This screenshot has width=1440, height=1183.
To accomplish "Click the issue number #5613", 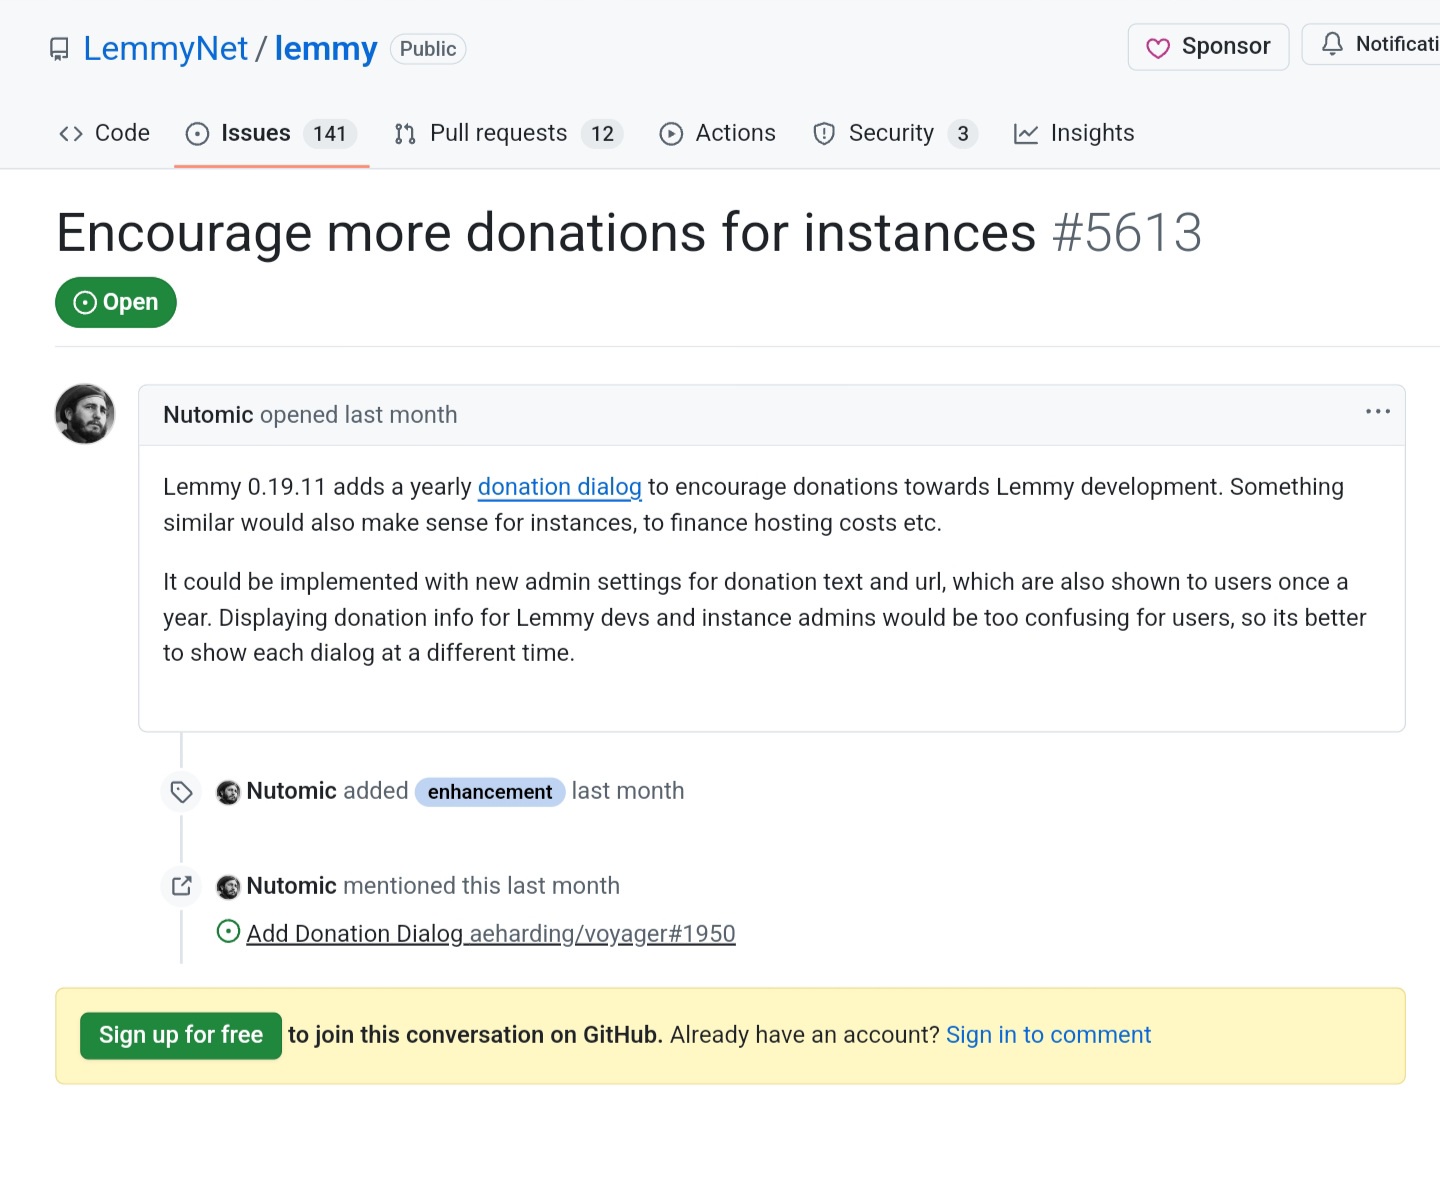I will (x=1127, y=233).
